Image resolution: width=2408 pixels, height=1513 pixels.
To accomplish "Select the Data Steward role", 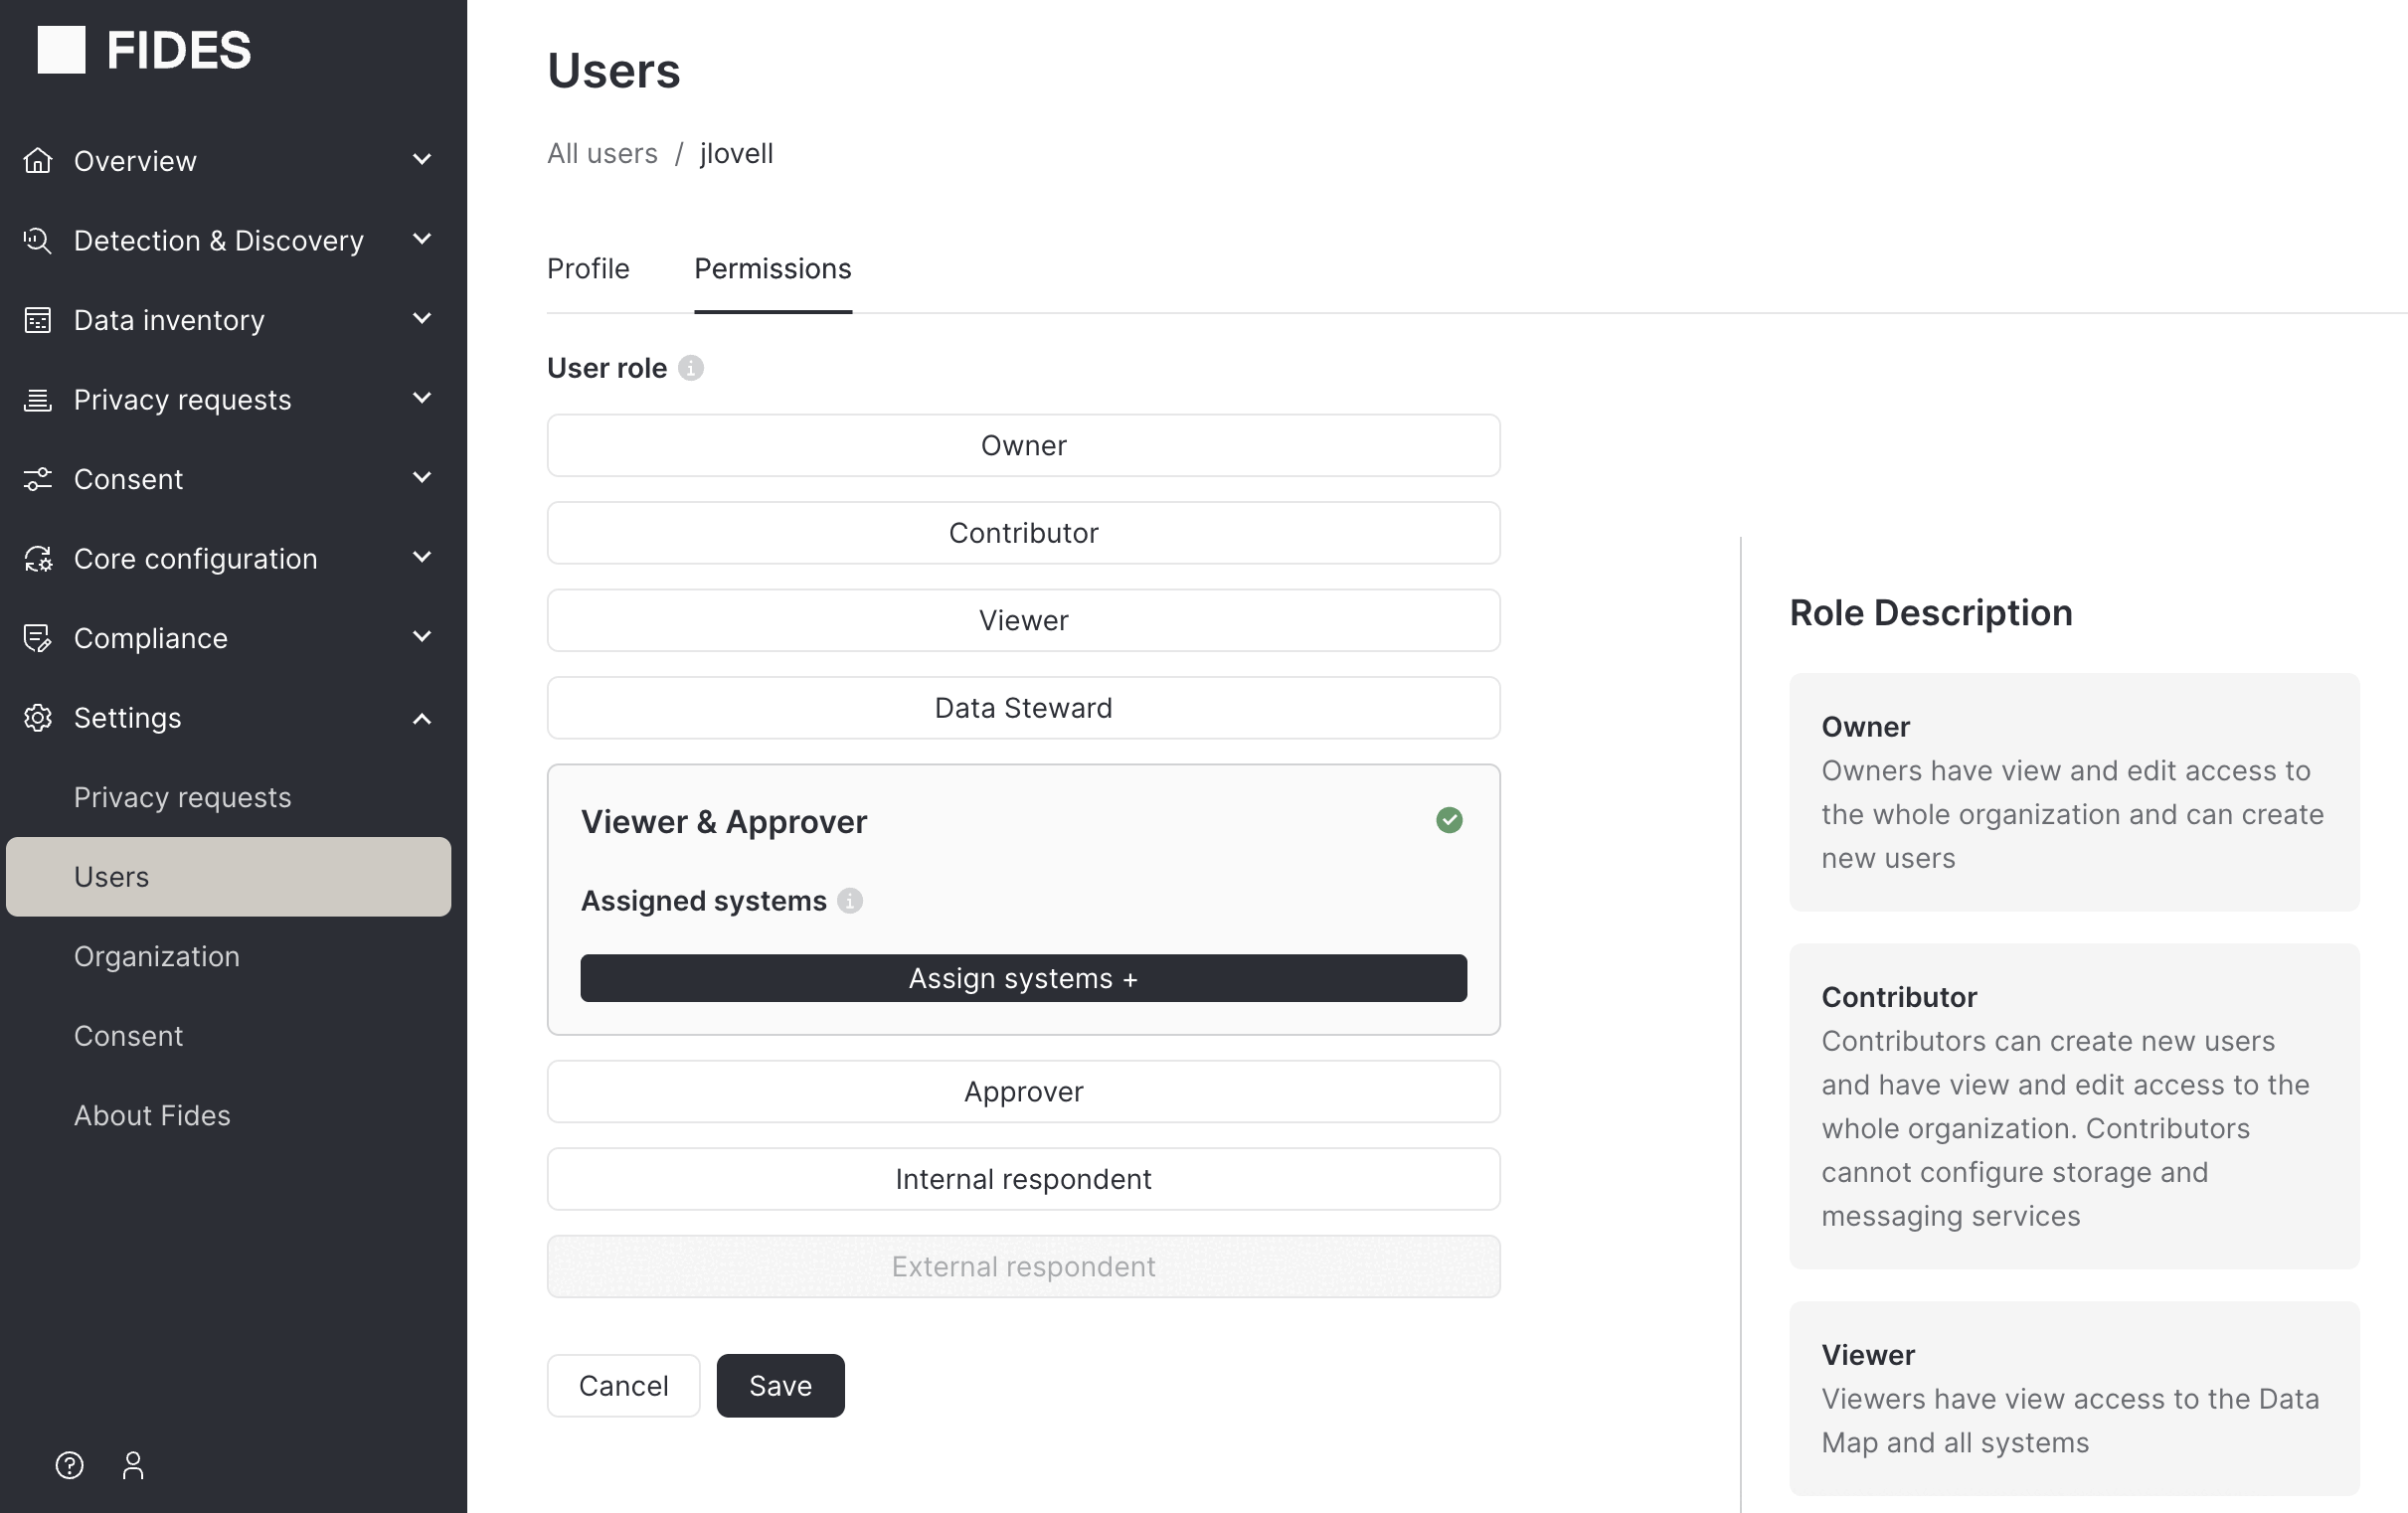I will [x=1022, y=707].
